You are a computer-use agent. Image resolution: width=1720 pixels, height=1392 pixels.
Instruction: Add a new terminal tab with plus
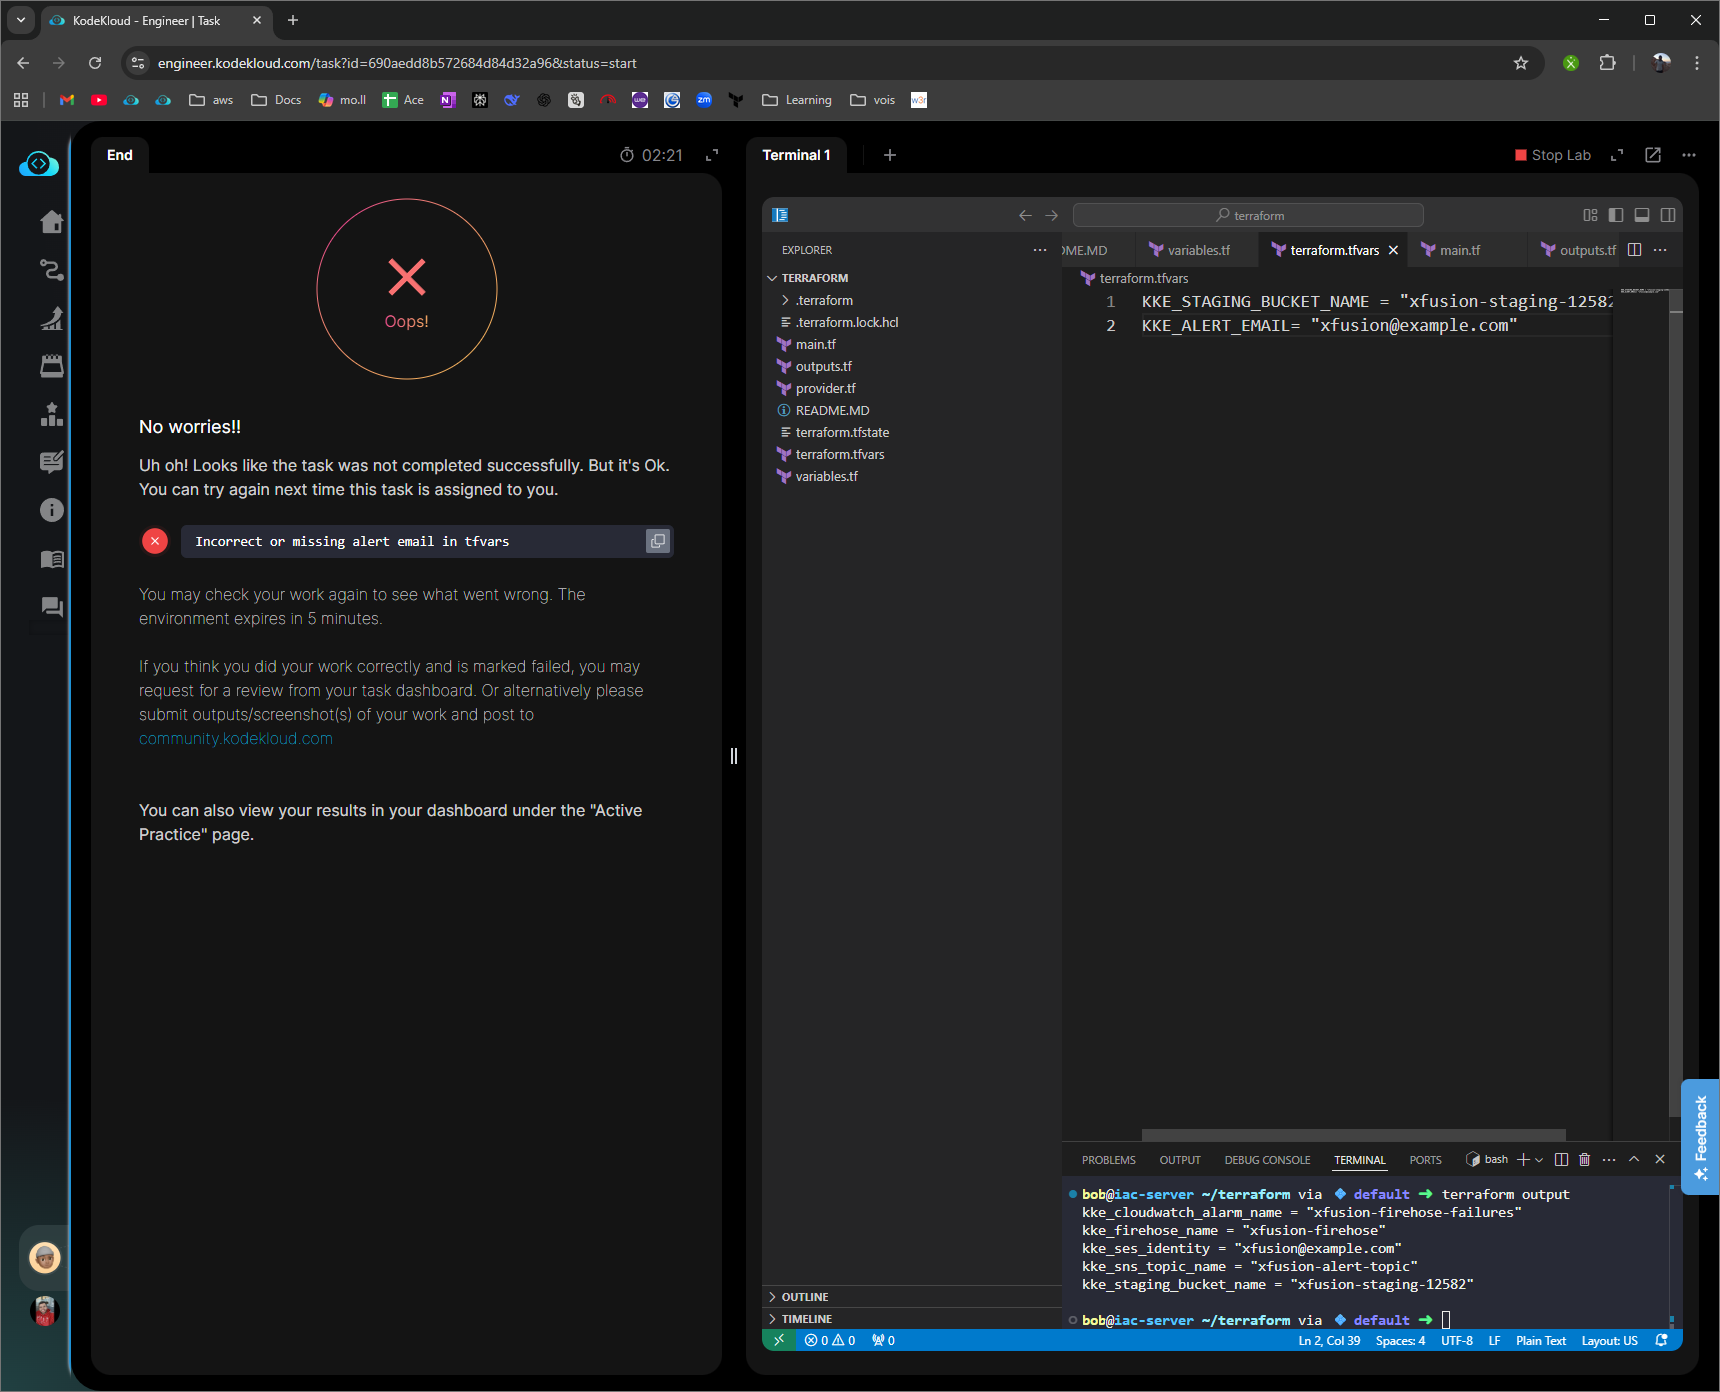coord(890,155)
